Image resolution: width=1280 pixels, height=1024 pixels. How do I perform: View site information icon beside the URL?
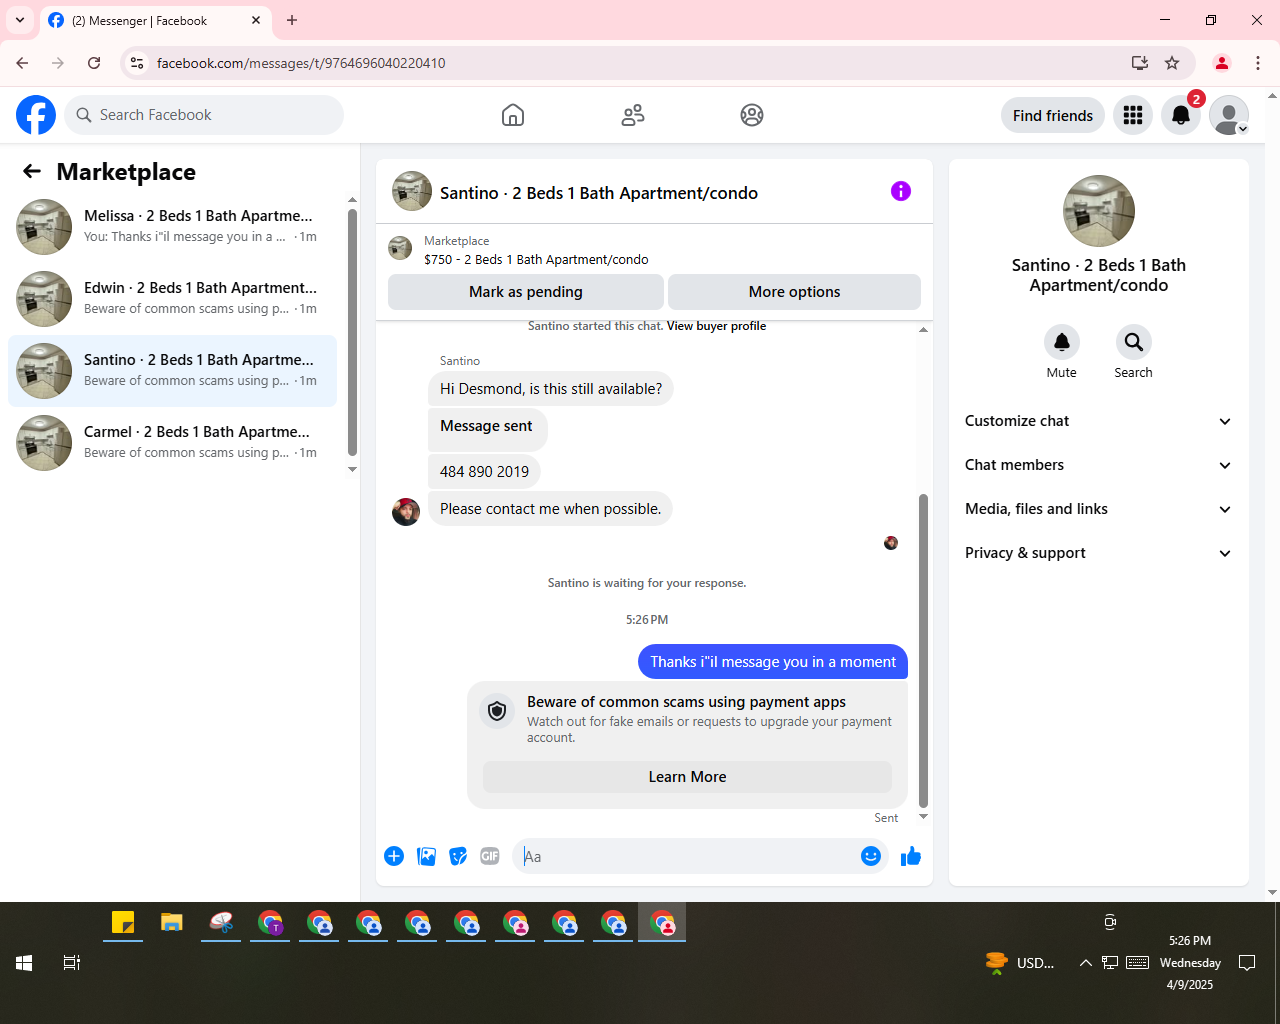[x=137, y=63]
